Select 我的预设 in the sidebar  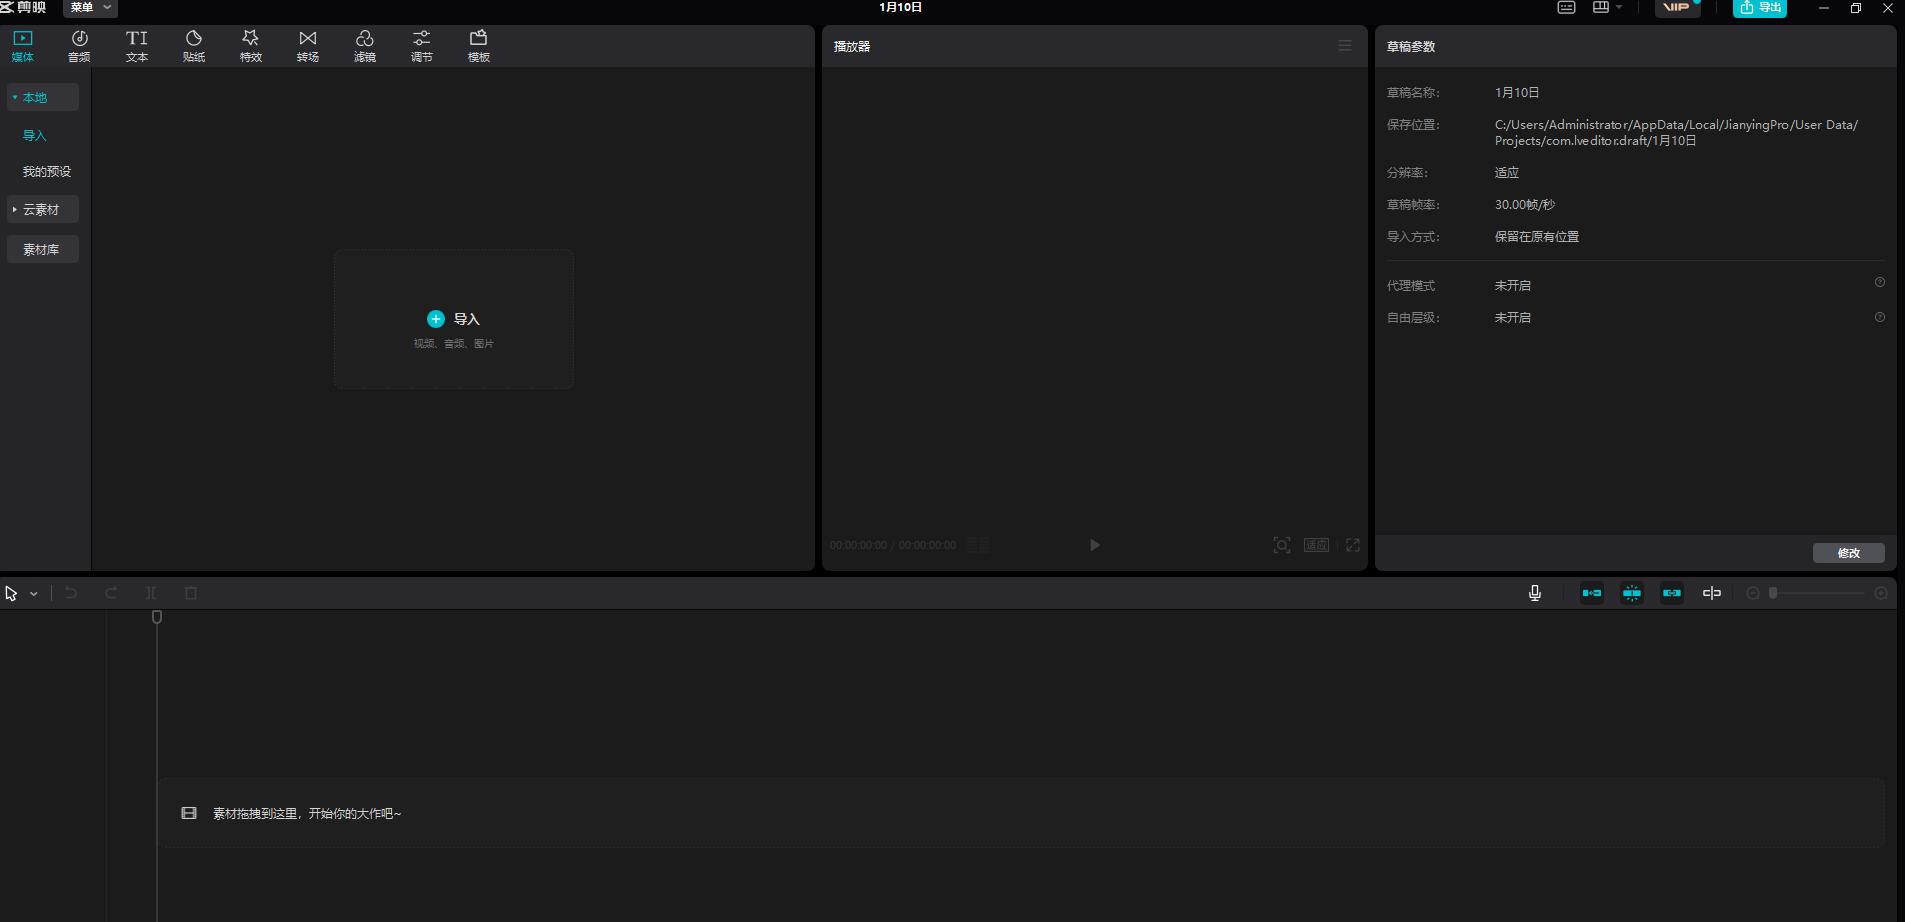pyautogui.click(x=47, y=172)
